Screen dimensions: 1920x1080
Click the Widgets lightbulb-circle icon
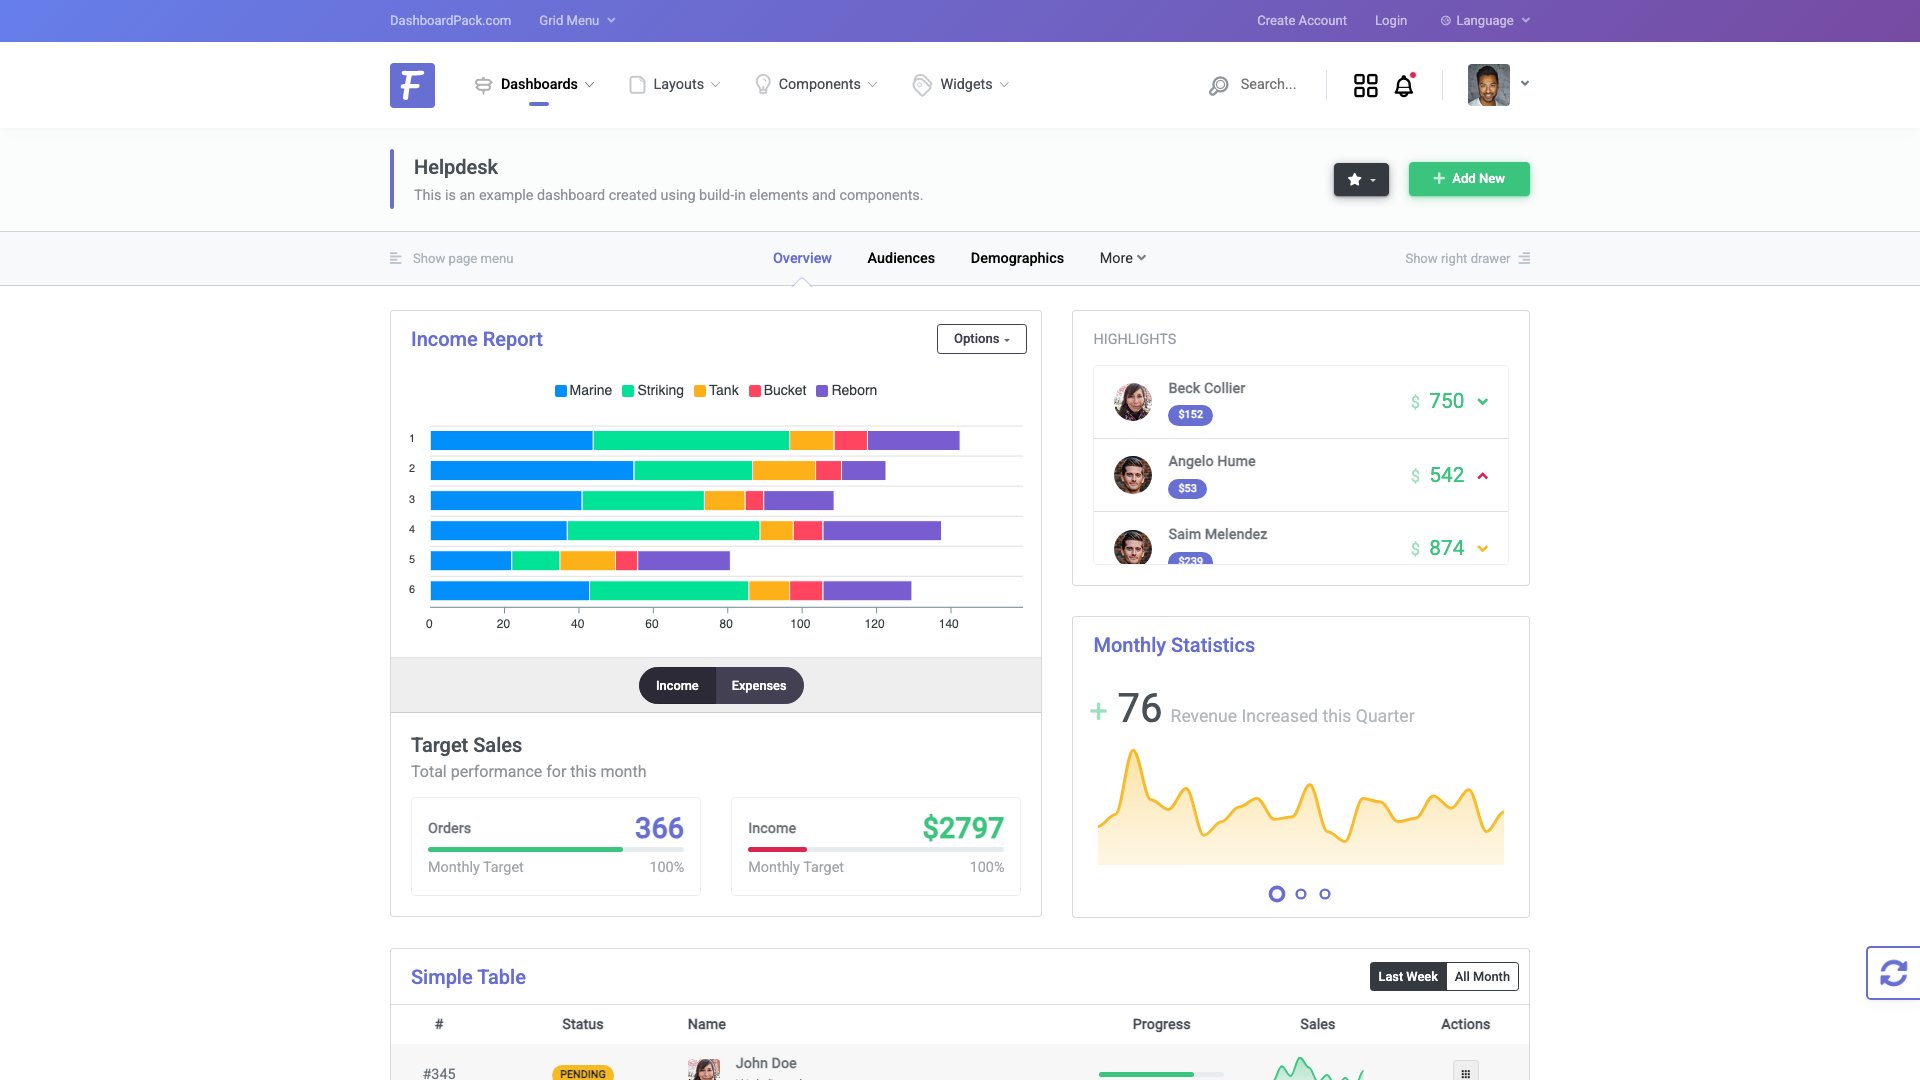coord(921,84)
